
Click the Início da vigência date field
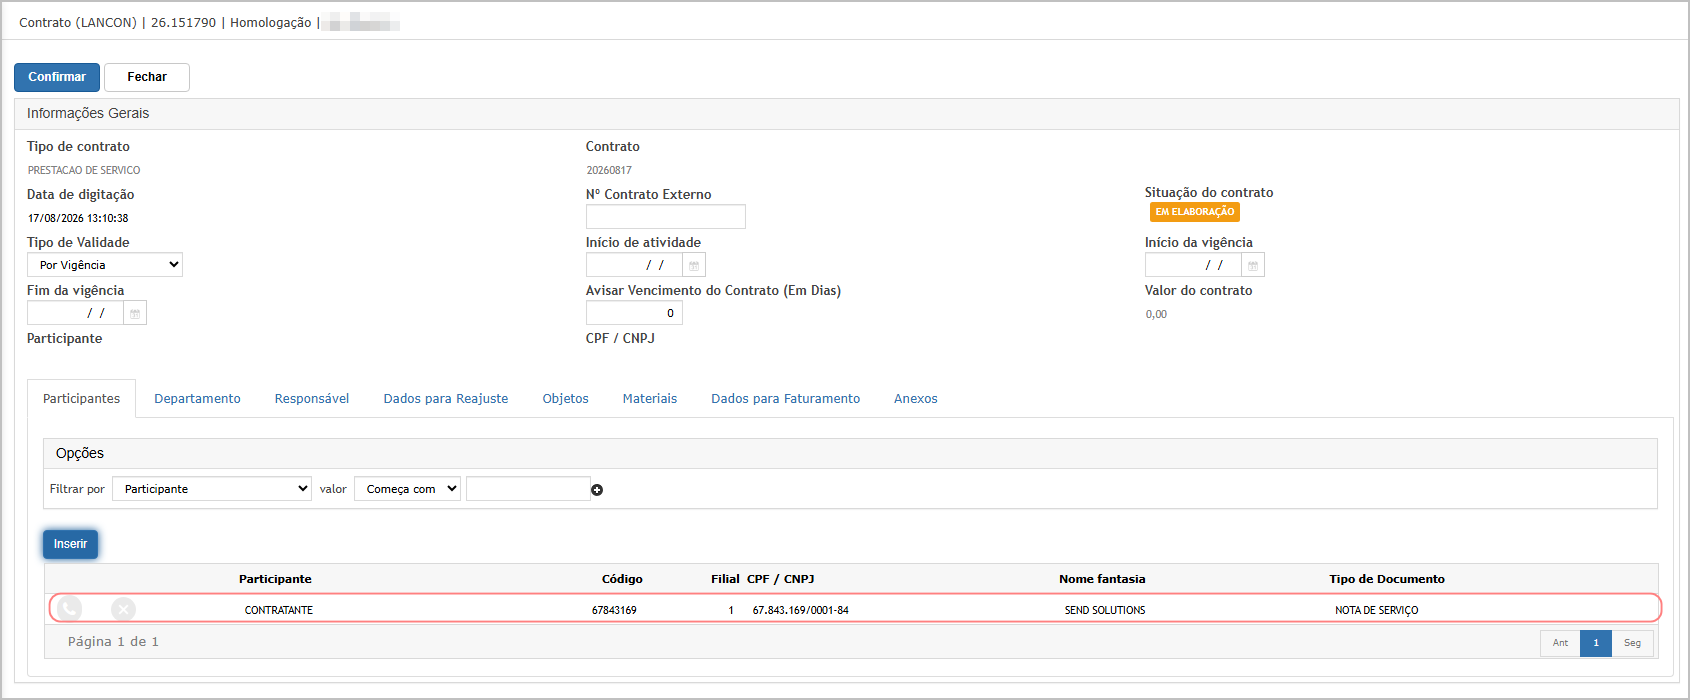click(x=1193, y=265)
